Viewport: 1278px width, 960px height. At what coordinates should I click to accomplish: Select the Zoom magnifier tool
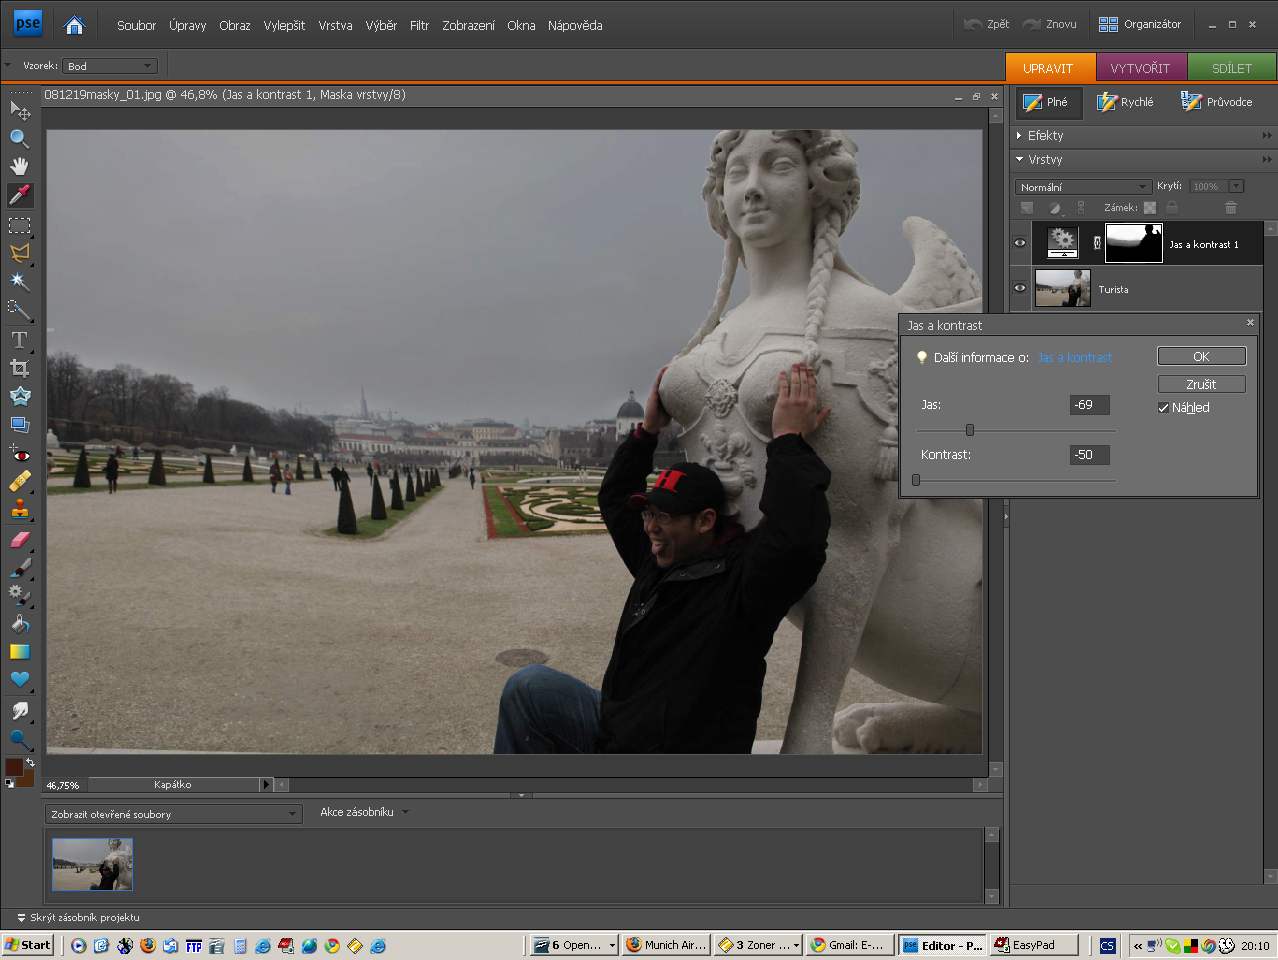tap(19, 138)
